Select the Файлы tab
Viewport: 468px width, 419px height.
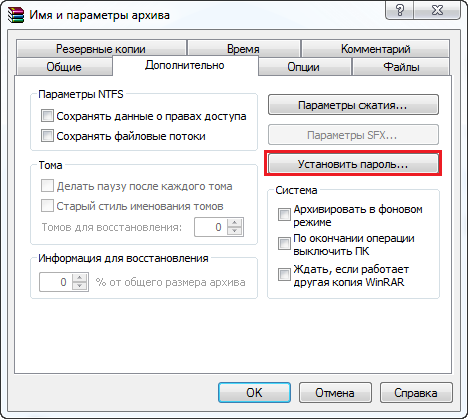(401, 67)
